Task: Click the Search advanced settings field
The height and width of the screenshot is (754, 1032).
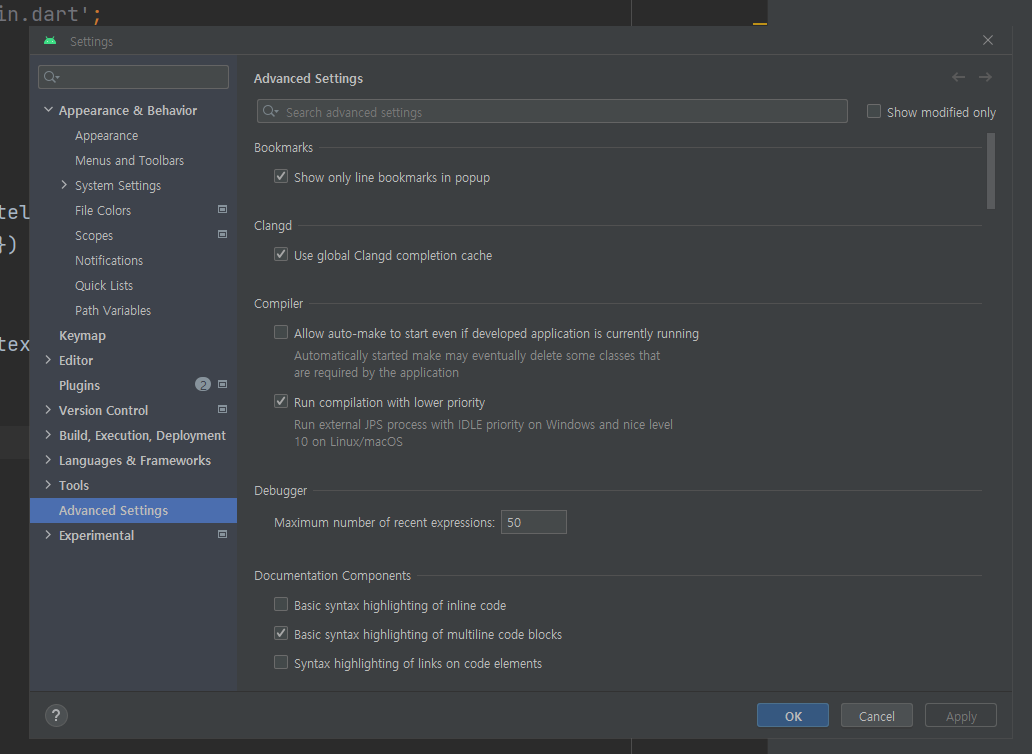Action: [x=552, y=111]
